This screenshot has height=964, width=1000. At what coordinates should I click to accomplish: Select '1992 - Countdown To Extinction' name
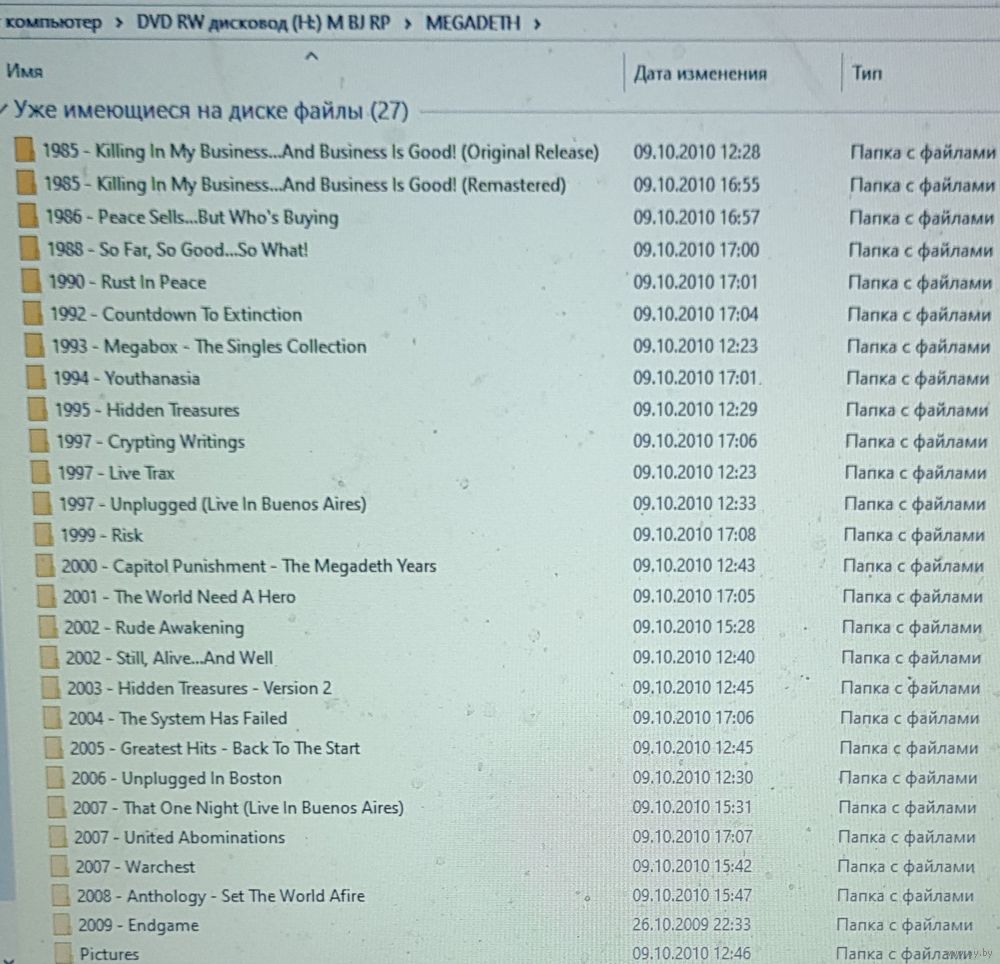point(177,314)
